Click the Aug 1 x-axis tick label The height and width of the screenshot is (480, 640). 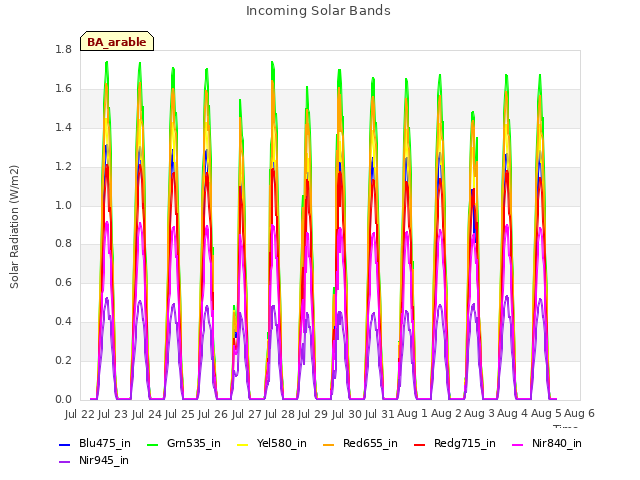tap(412, 414)
